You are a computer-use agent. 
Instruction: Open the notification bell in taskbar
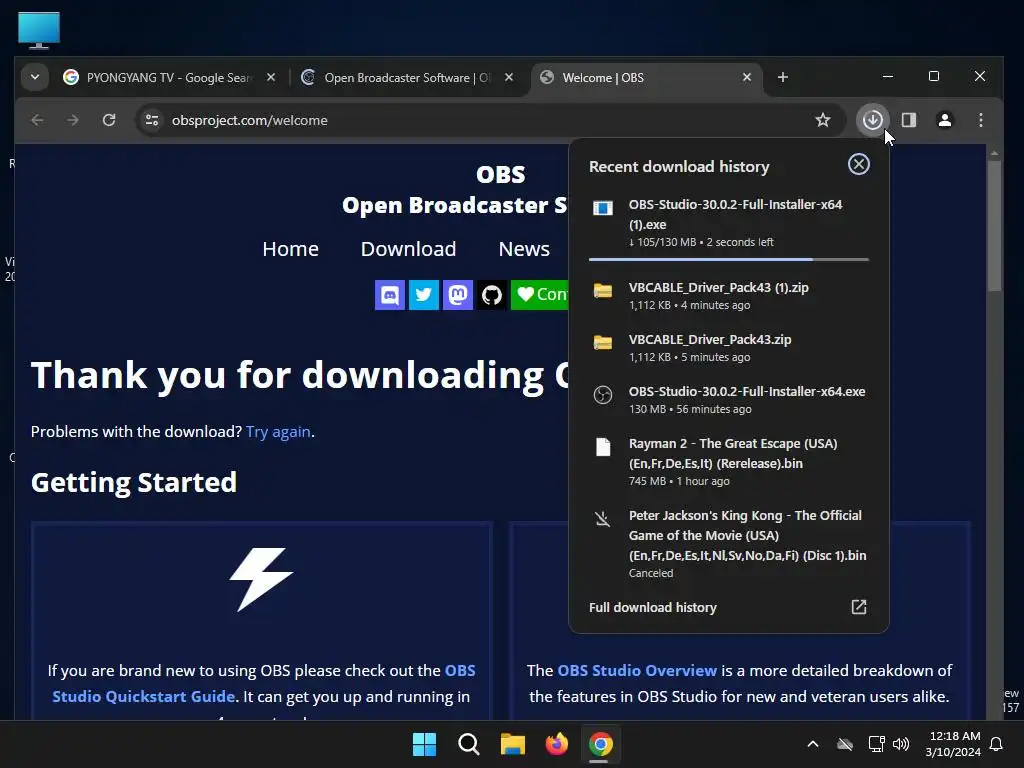point(996,744)
